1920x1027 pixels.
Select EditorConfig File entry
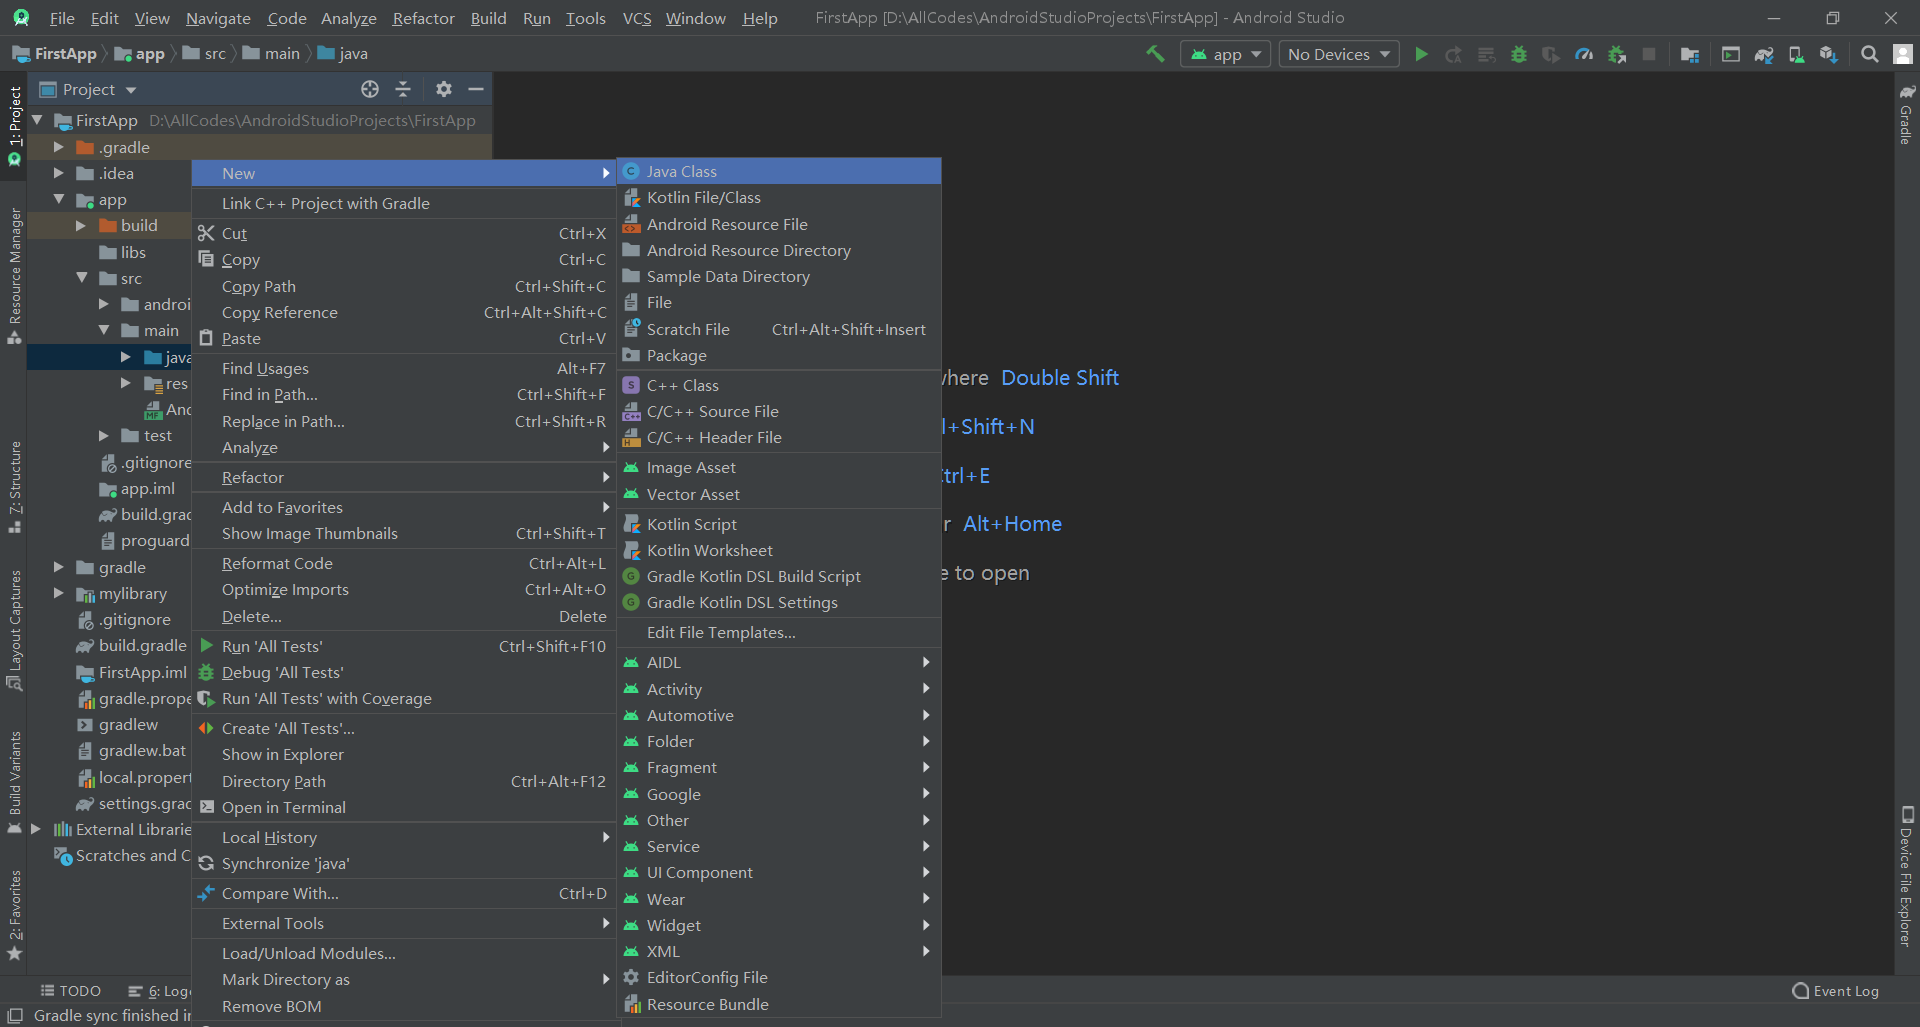pyautogui.click(x=779, y=977)
